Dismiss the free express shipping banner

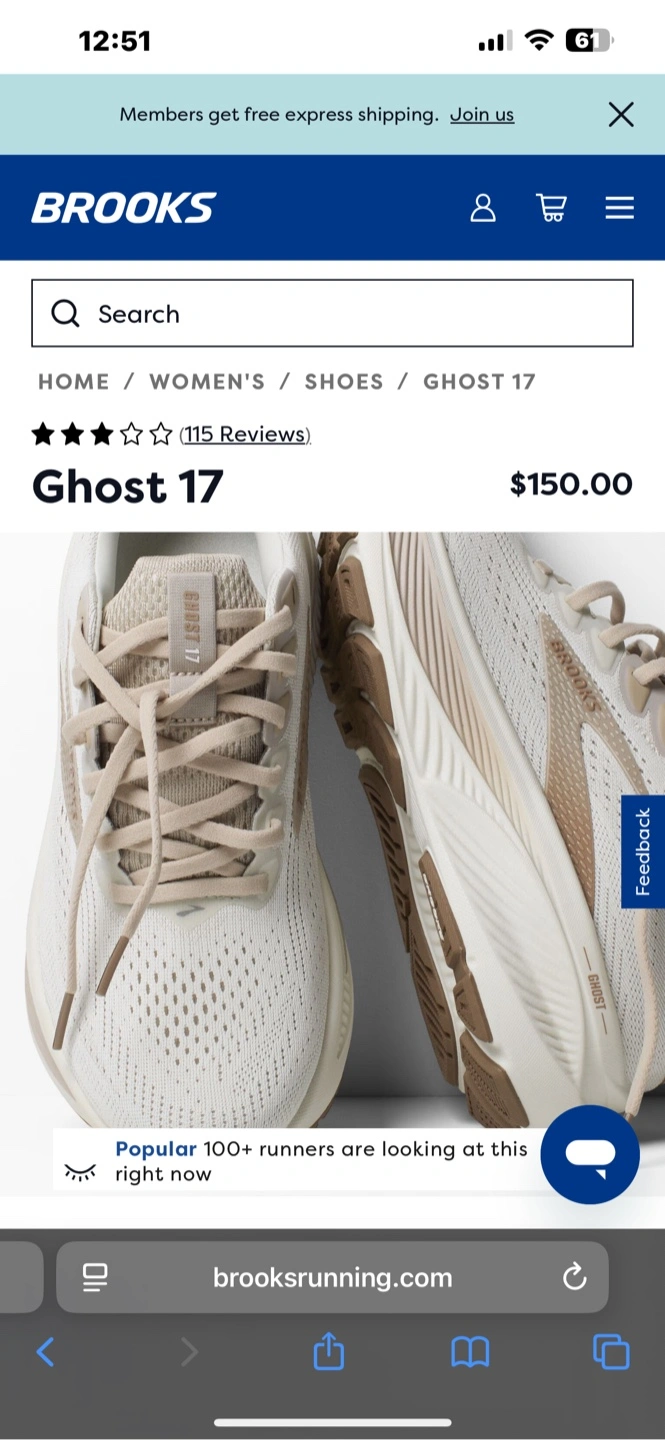click(x=621, y=115)
